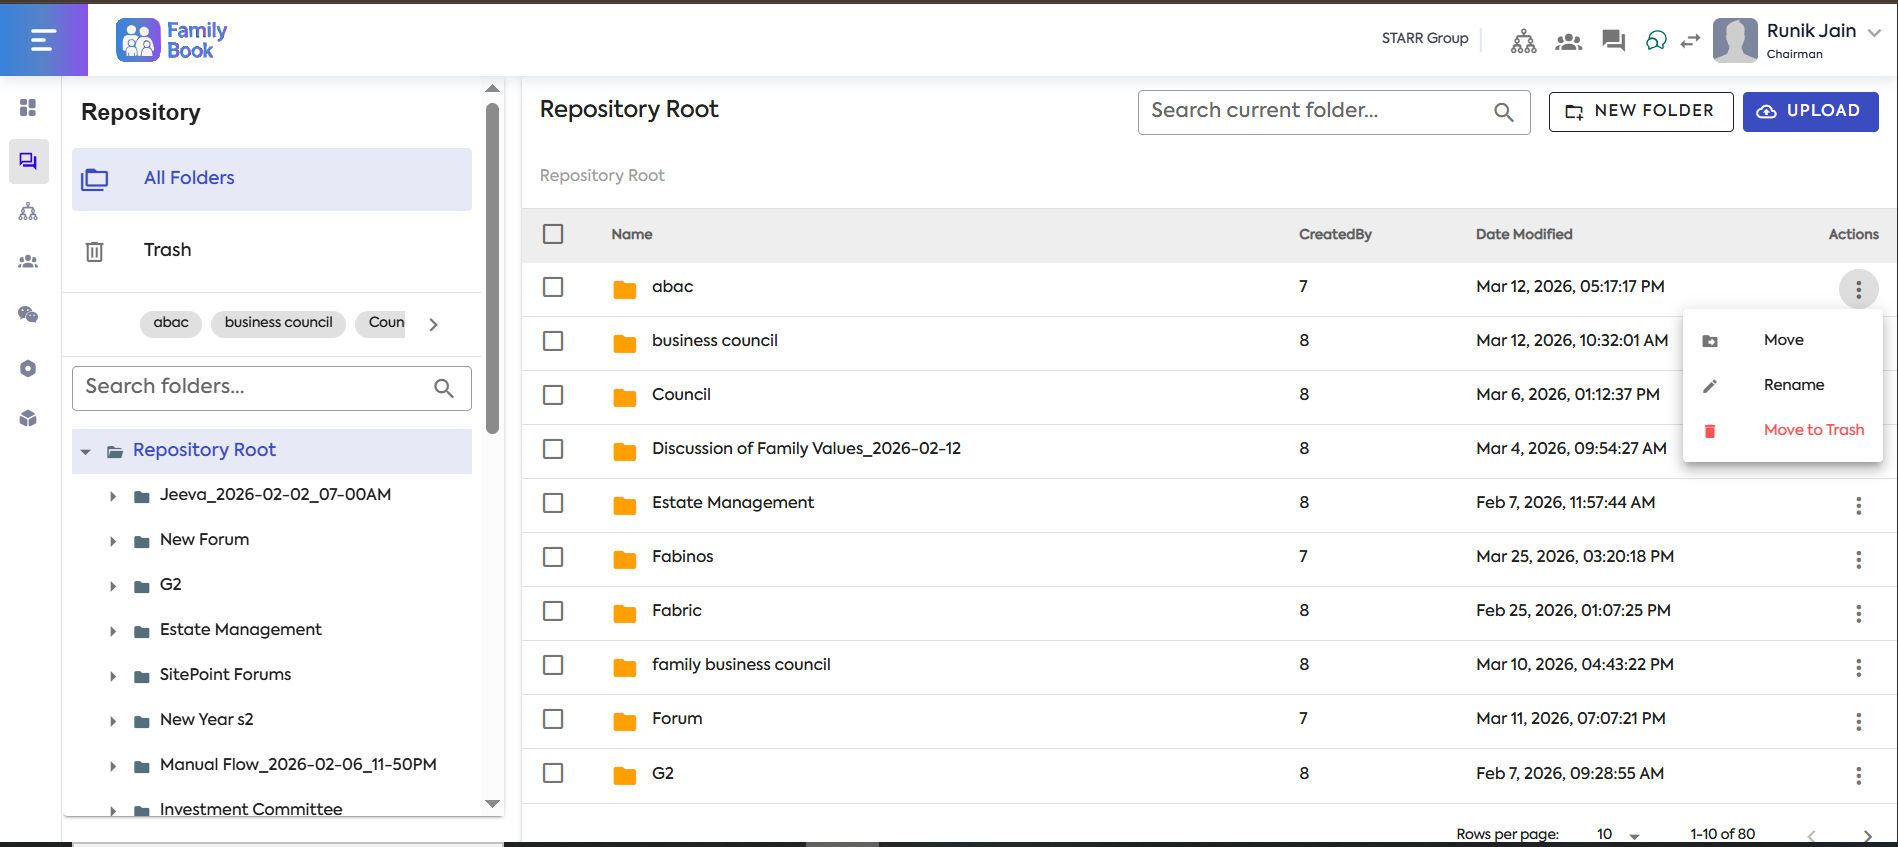Click the abac tag chip
This screenshot has height=847, width=1898.
click(171, 323)
